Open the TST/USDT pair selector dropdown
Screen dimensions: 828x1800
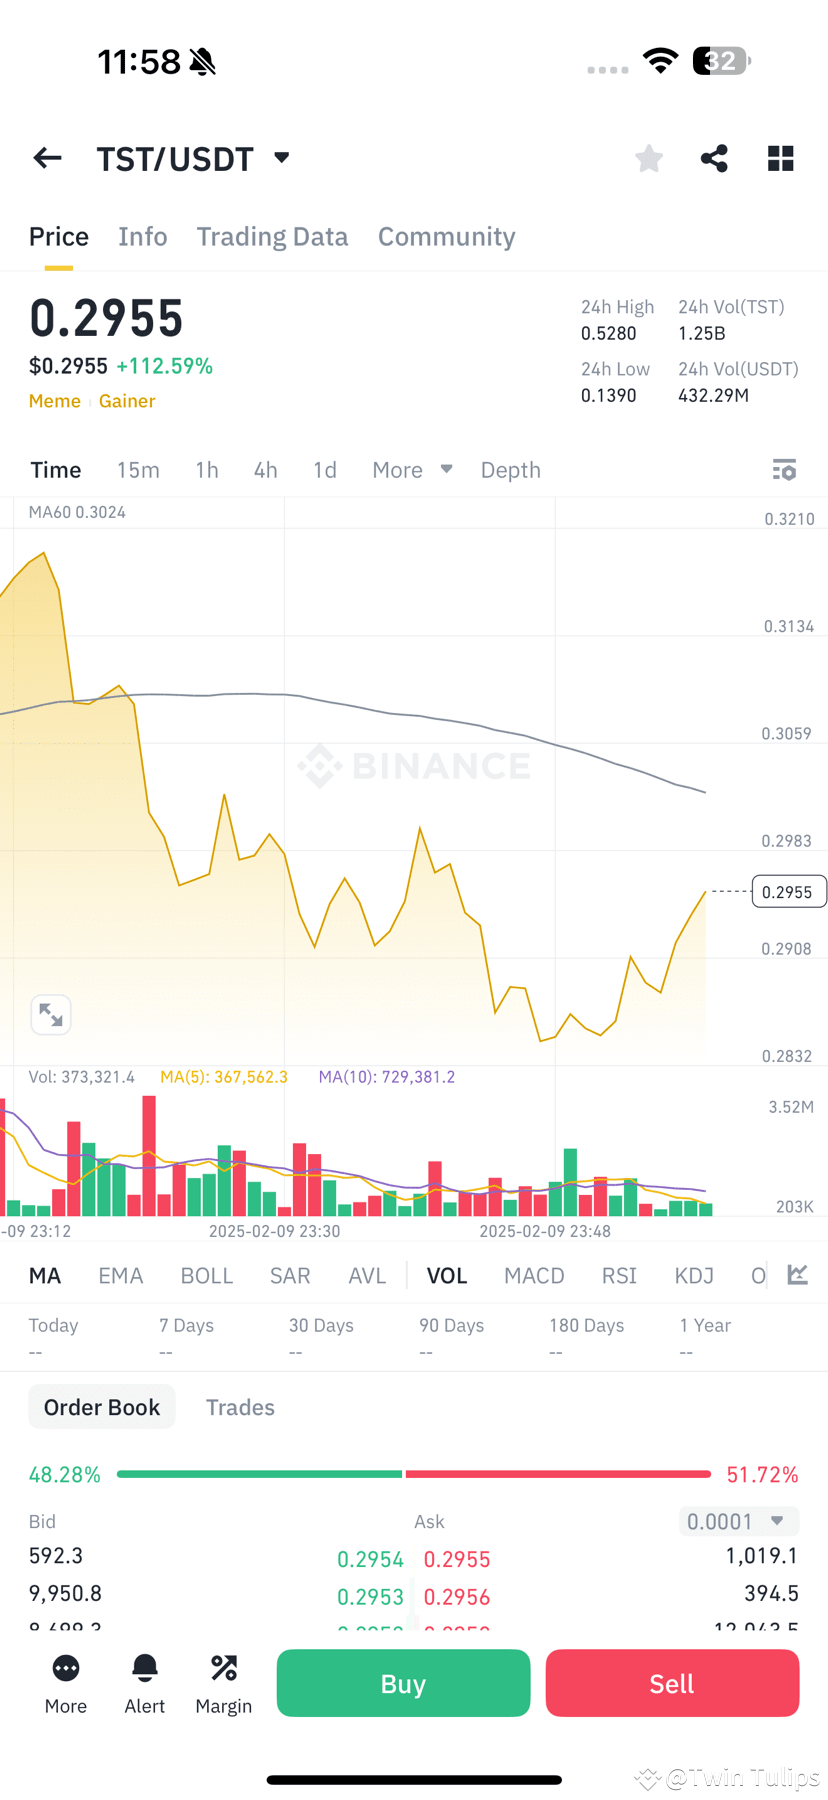[280, 158]
